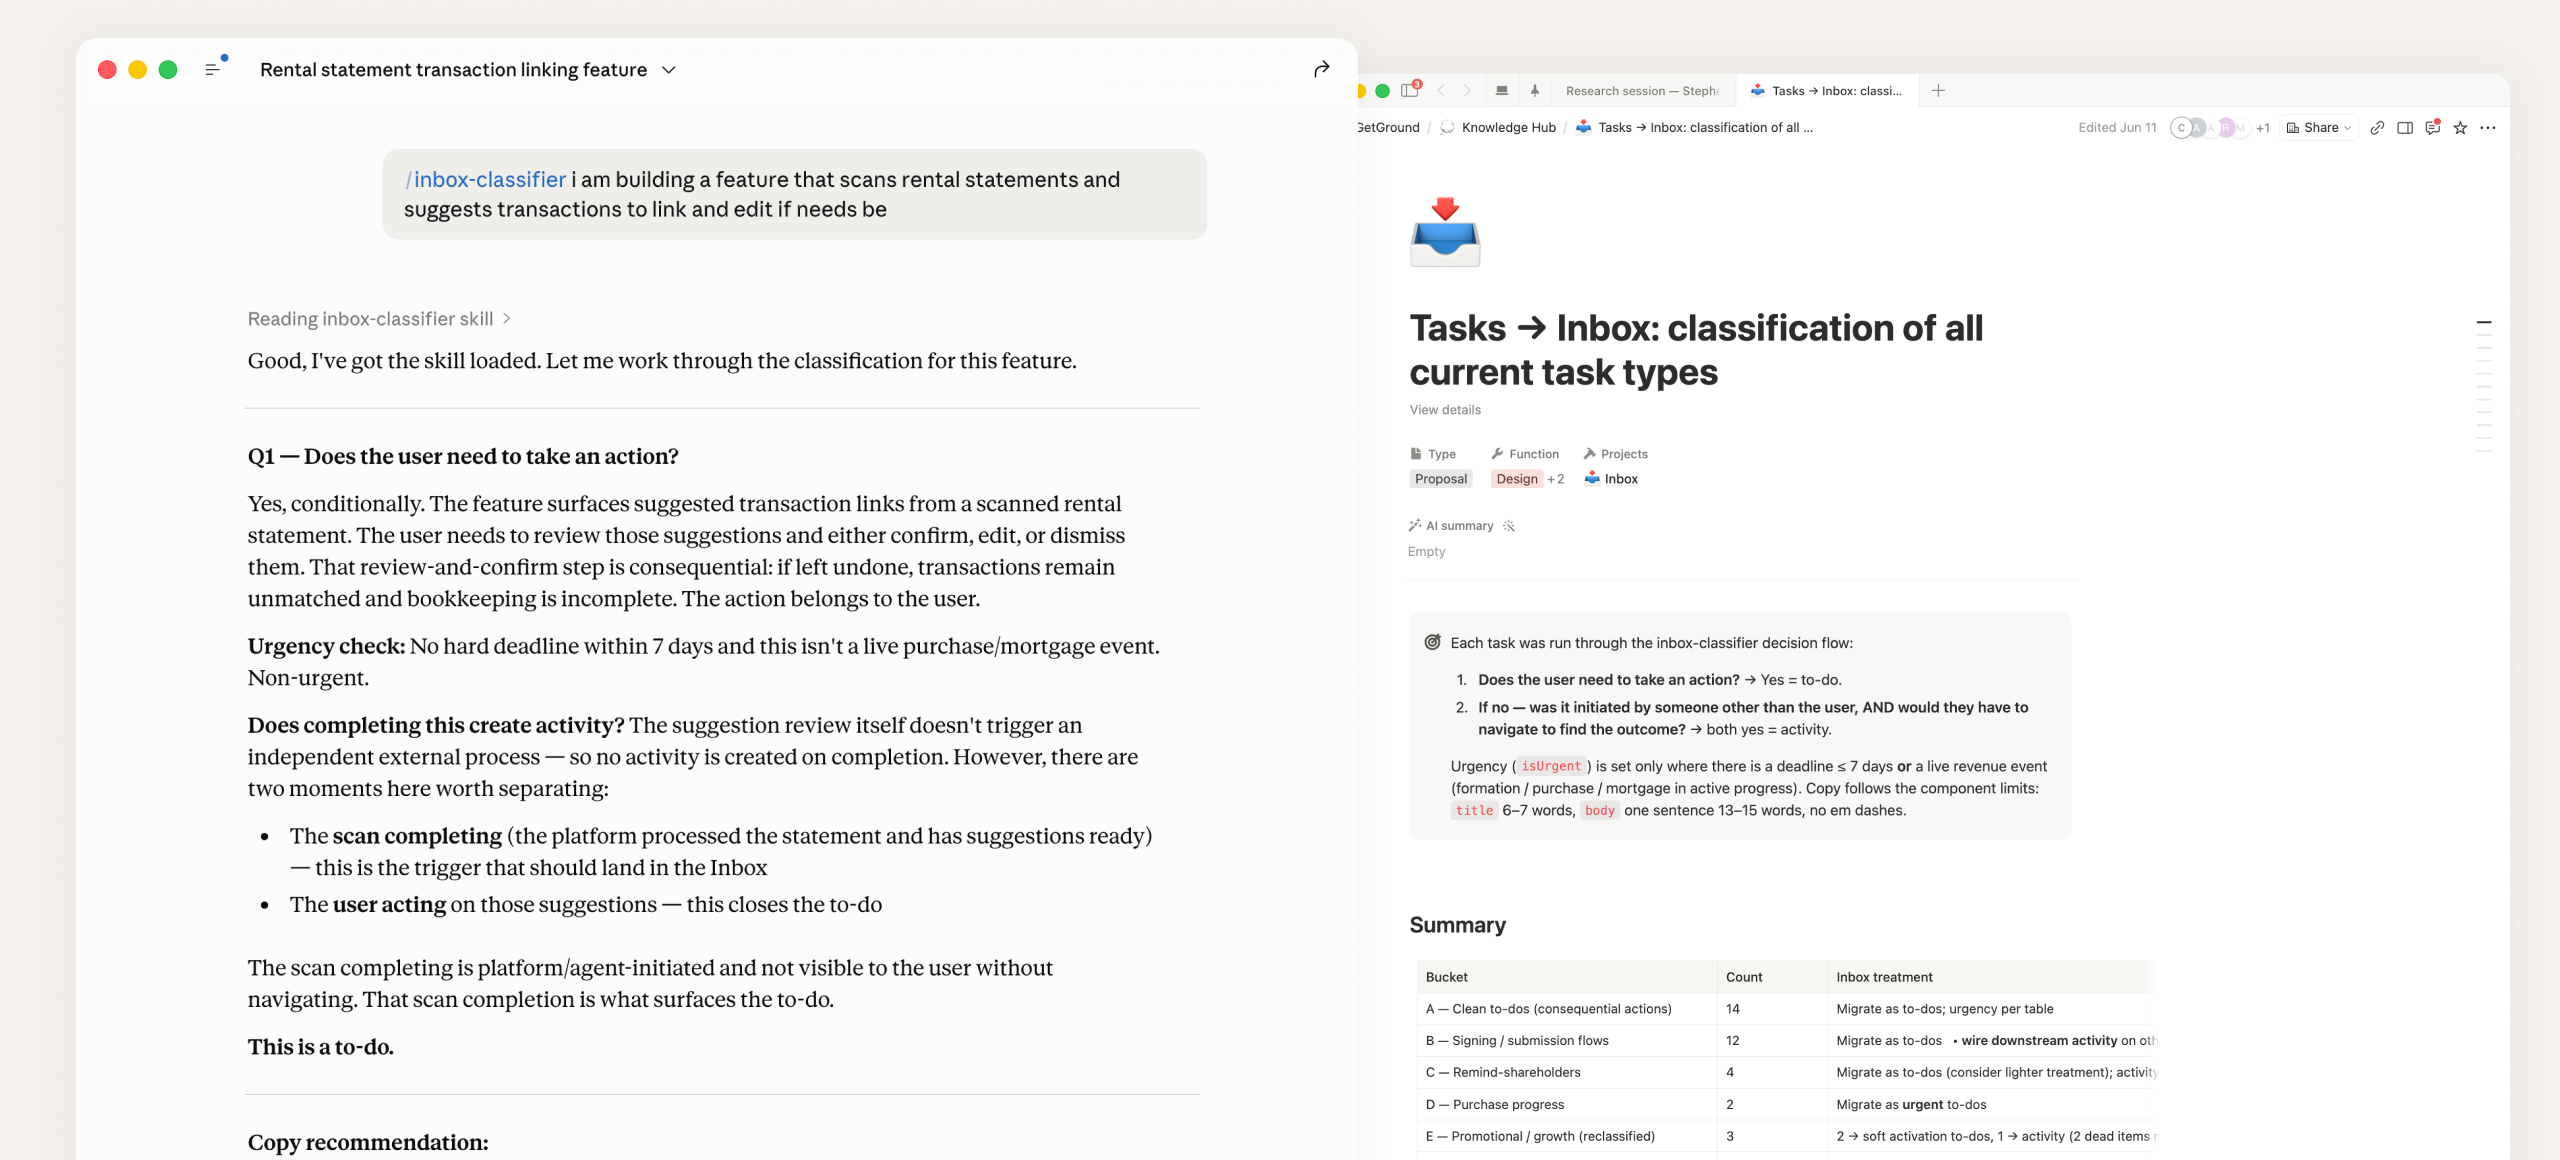Click the 'Bucket' column header

[x=1567, y=977]
